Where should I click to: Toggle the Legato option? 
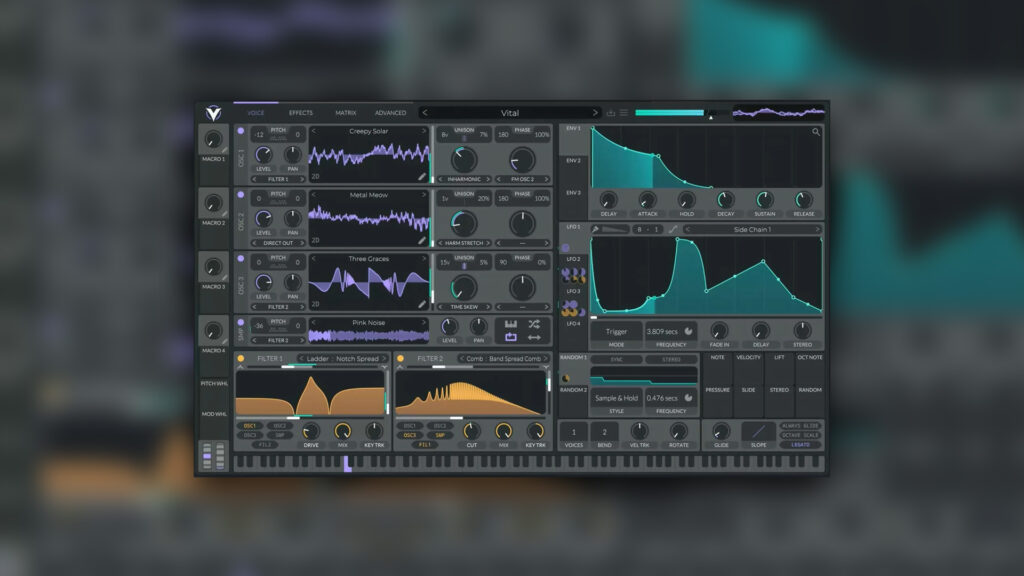coord(801,445)
